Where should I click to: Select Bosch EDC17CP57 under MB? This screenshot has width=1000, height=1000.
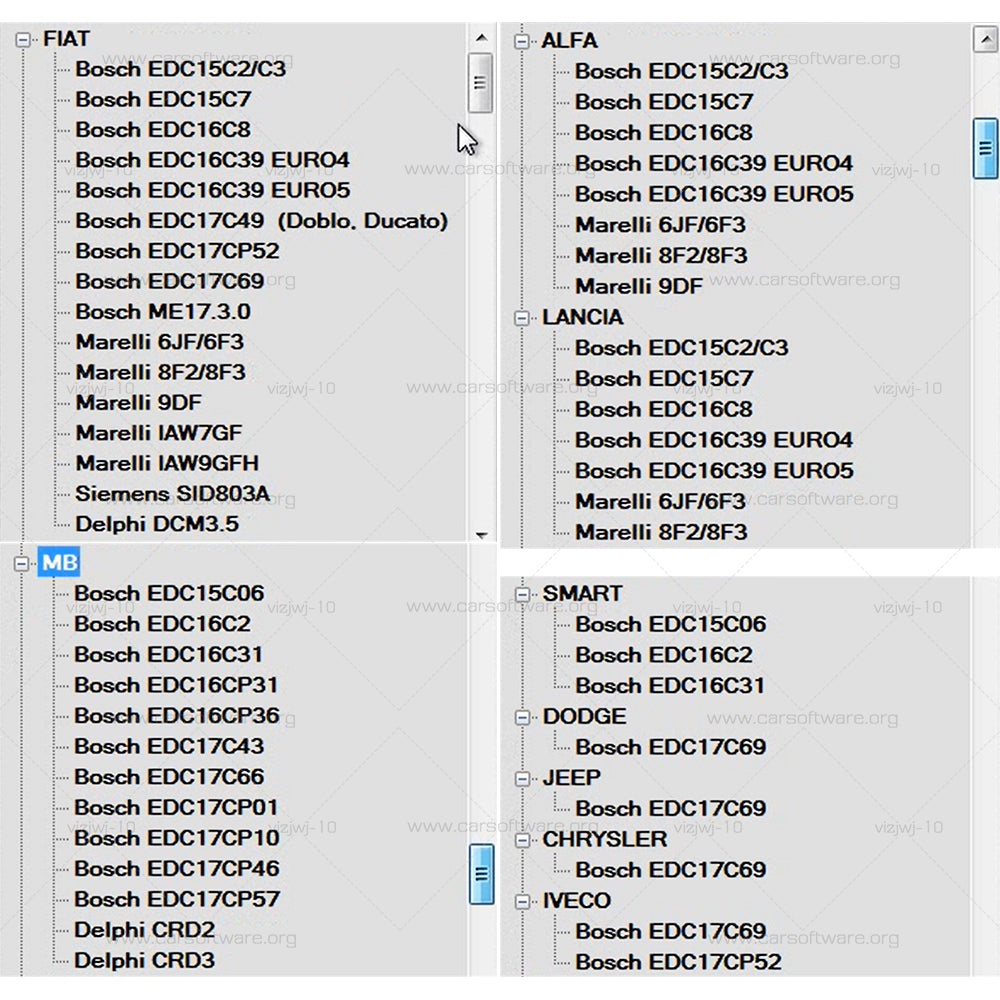tap(177, 899)
